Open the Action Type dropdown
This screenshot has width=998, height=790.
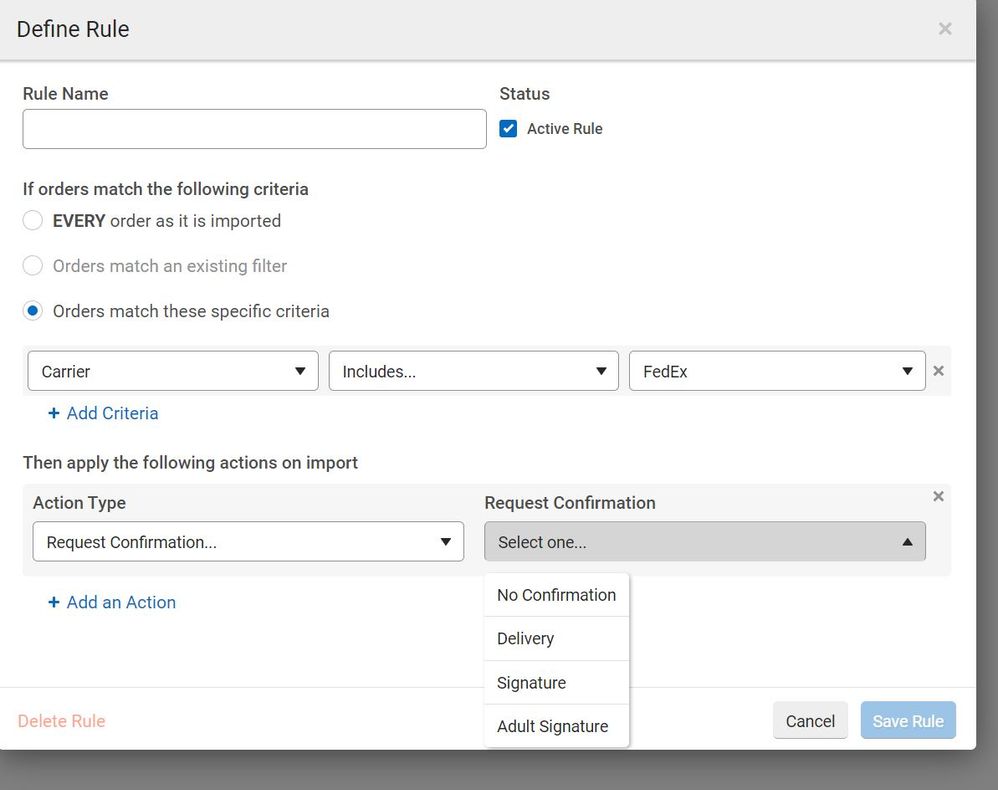pos(248,542)
